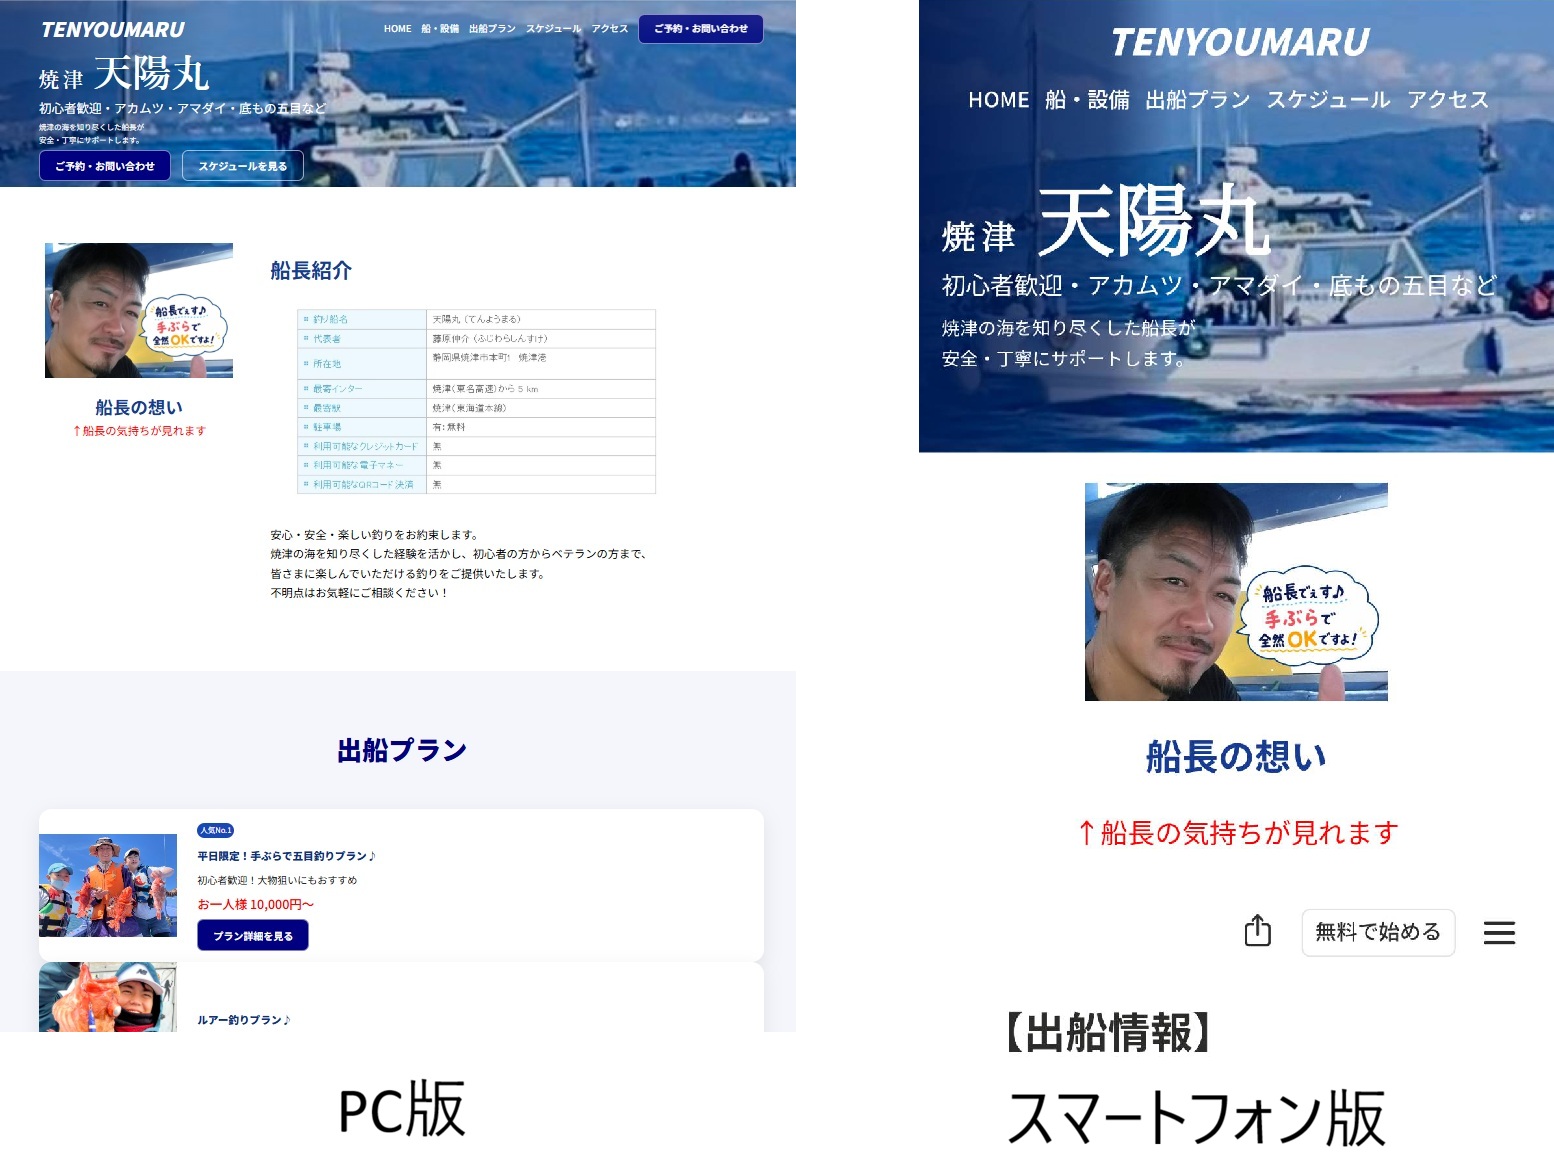The image size is (1554, 1164).
Task: Tap the 焼津 天陽丸 title in smartphone hero
Action: pos(1106,222)
